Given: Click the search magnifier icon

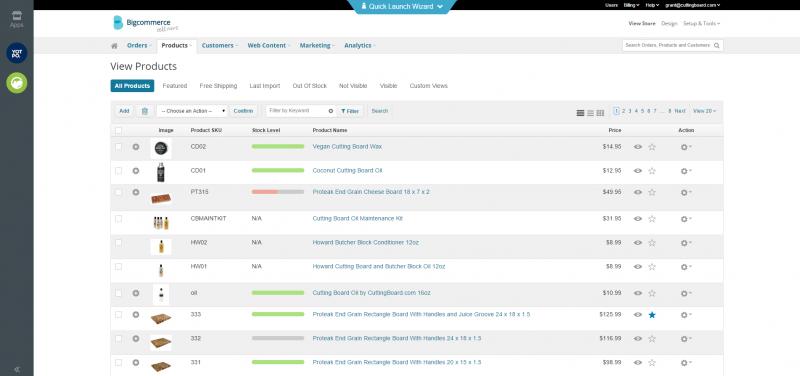Looking at the screenshot, I should 716,45.
